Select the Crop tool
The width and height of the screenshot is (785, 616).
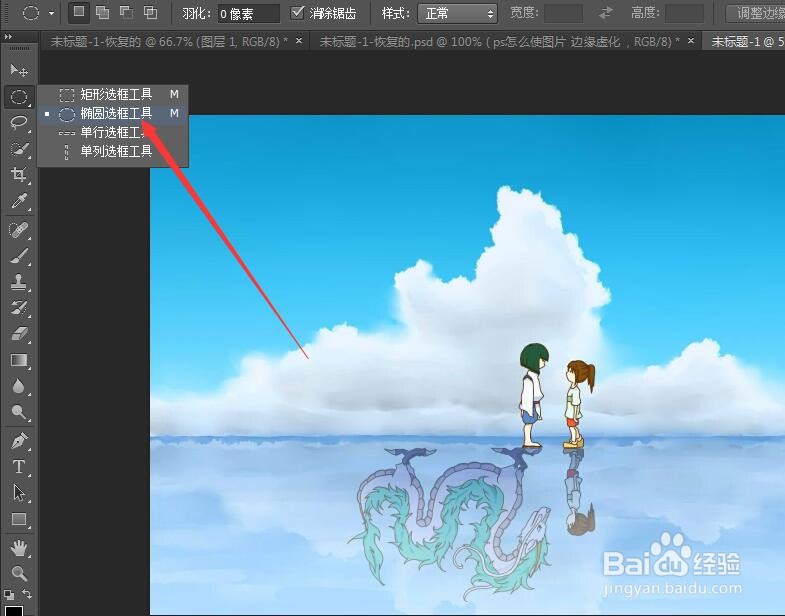click(19, 175)
